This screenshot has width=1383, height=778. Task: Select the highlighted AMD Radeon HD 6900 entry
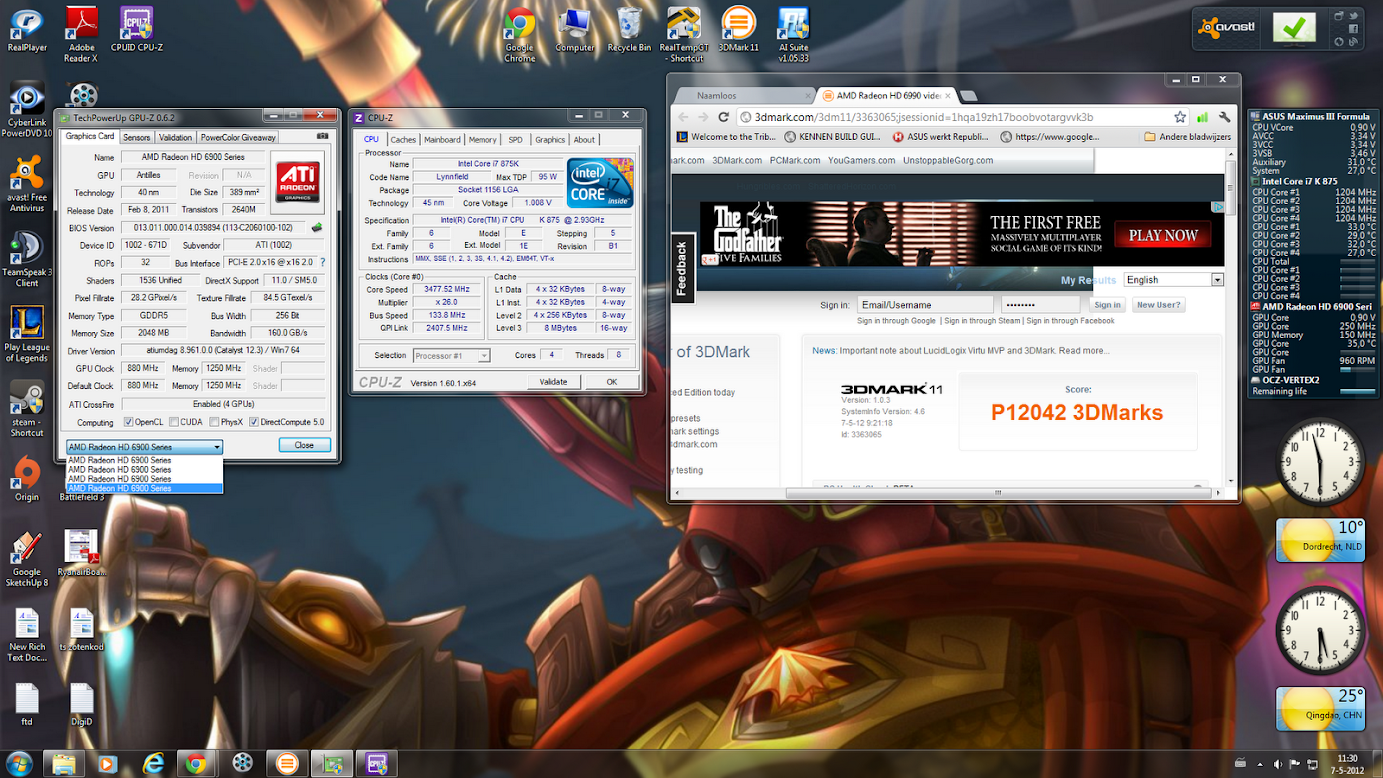coord(144,488)
